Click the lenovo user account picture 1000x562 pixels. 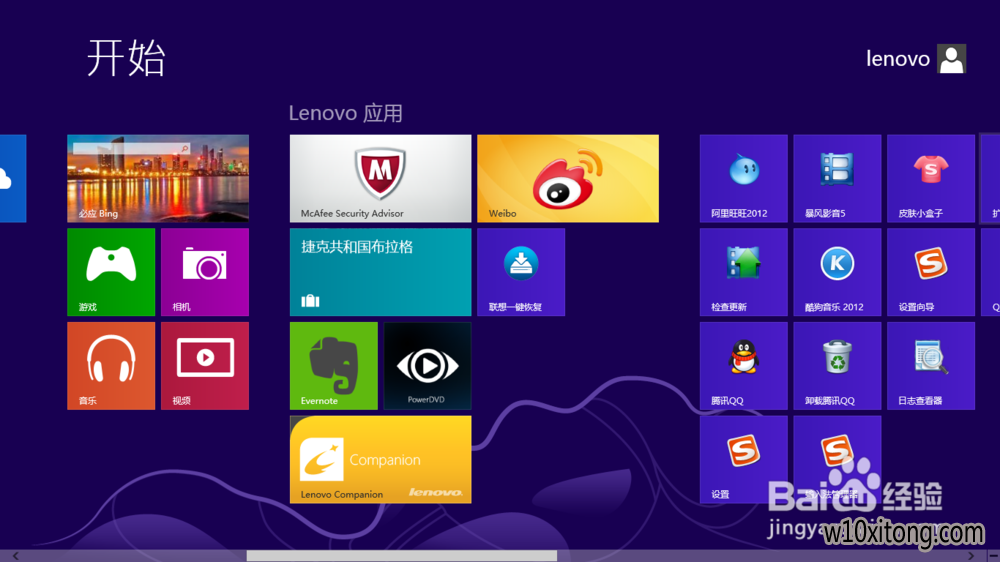tap(952, 59)
